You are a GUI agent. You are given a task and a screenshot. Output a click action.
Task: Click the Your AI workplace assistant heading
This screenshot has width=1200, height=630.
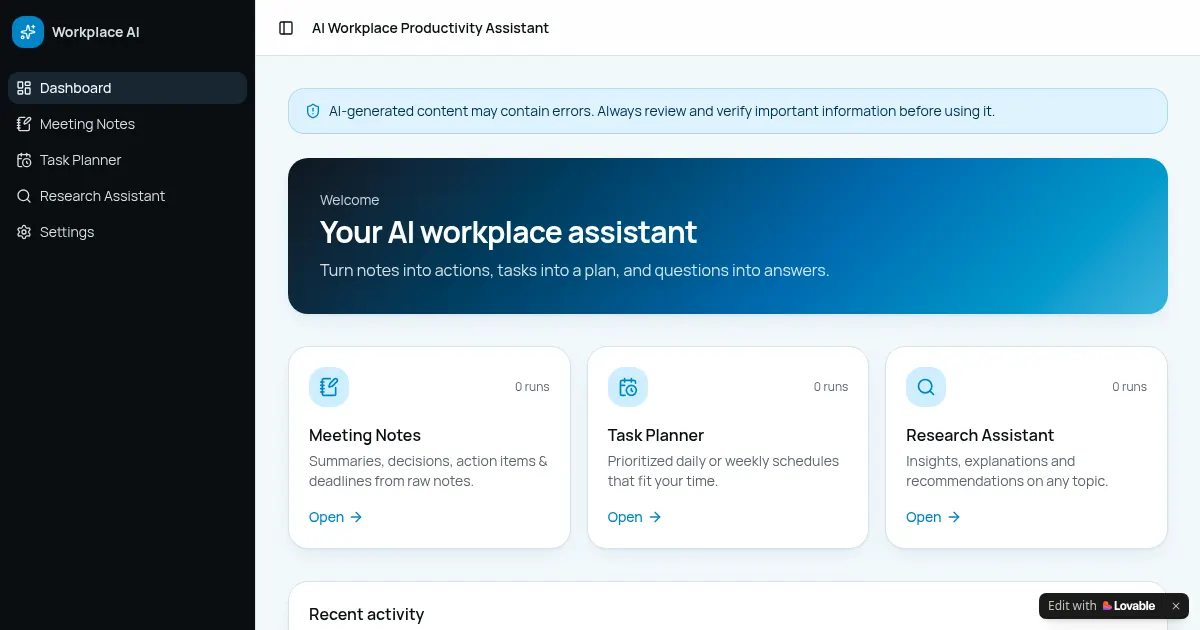(508, 232)
